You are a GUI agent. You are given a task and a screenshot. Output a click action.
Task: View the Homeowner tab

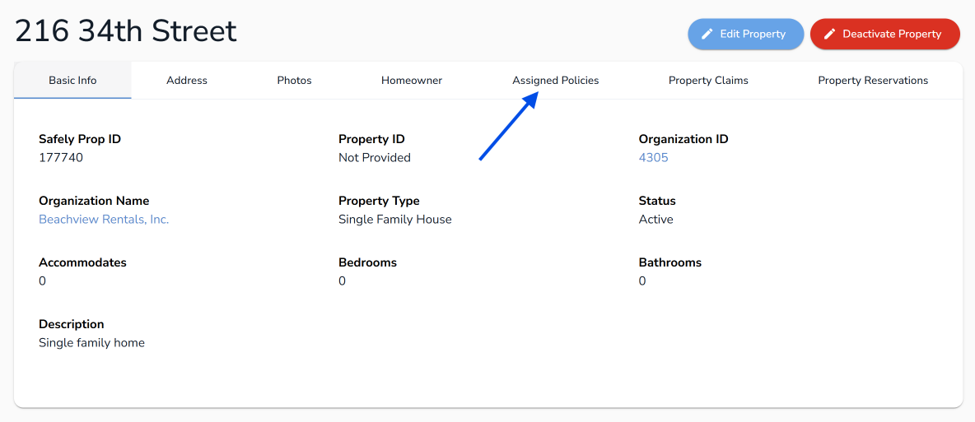[412, 80]
